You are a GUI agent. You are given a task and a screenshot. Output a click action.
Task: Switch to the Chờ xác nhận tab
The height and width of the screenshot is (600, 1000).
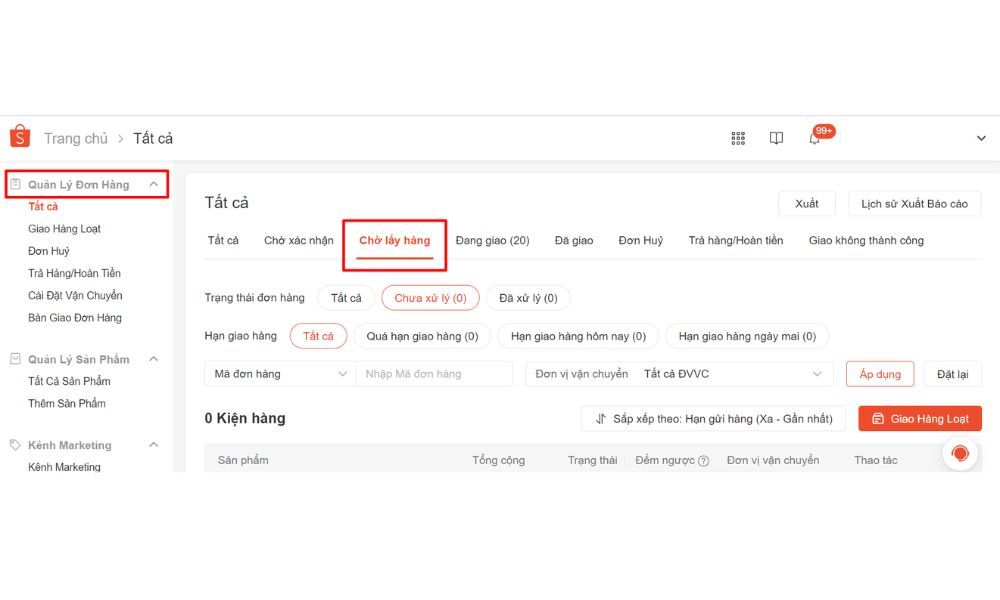298,240
